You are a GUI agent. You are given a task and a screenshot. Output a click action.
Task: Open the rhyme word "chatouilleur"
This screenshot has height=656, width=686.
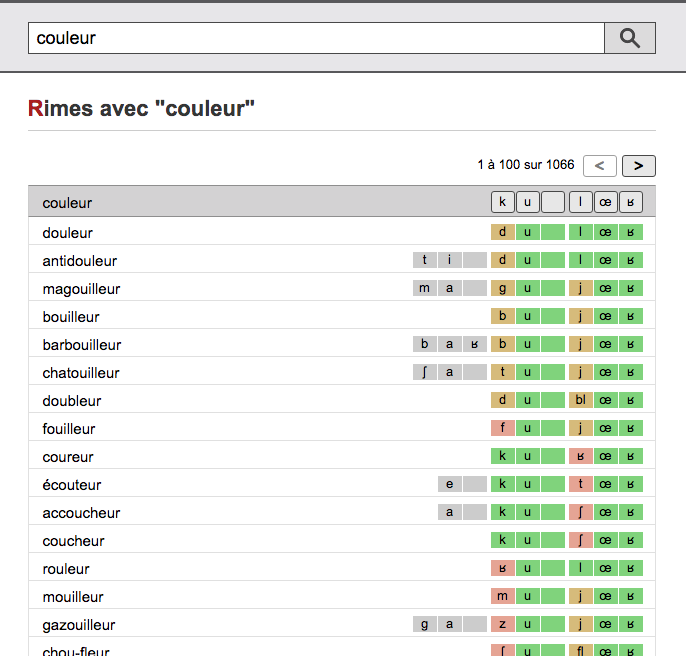coord(81,373)
